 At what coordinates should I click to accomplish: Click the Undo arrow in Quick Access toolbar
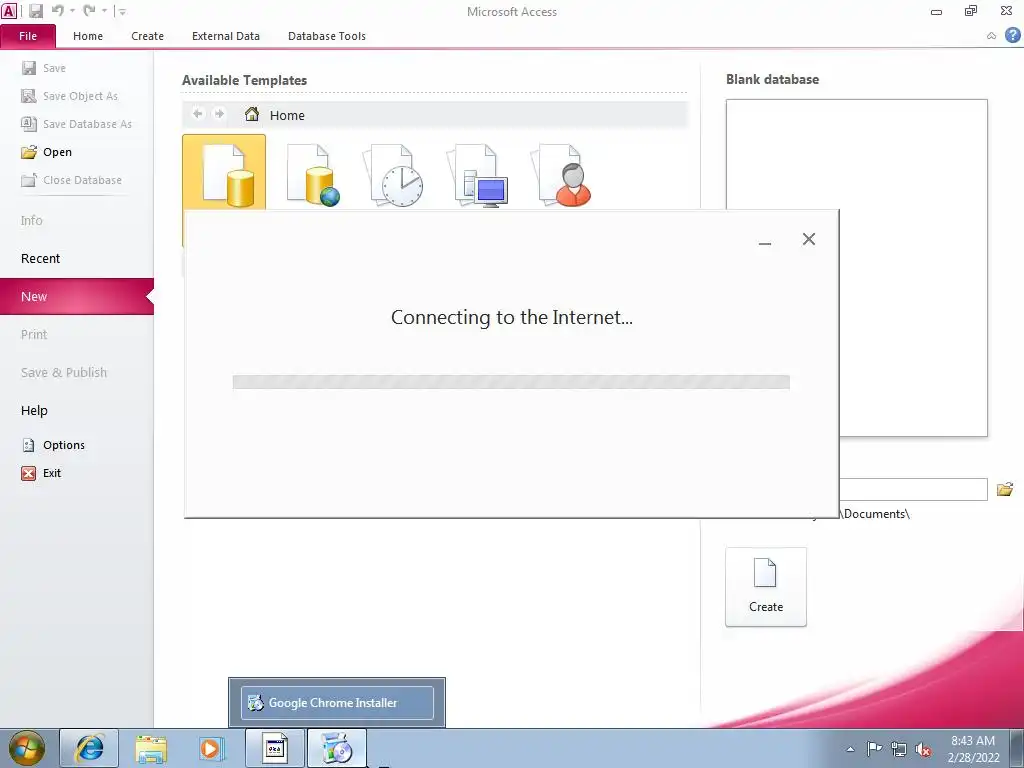pyautogui.click(x=58, y=10)
